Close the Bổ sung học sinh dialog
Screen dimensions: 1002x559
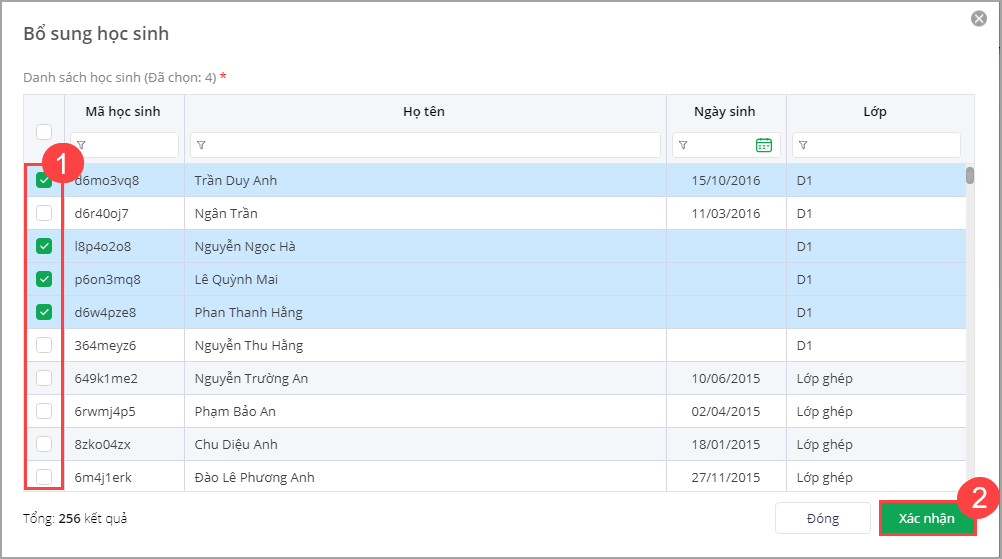pyautogui.click(x=979, y=19)
